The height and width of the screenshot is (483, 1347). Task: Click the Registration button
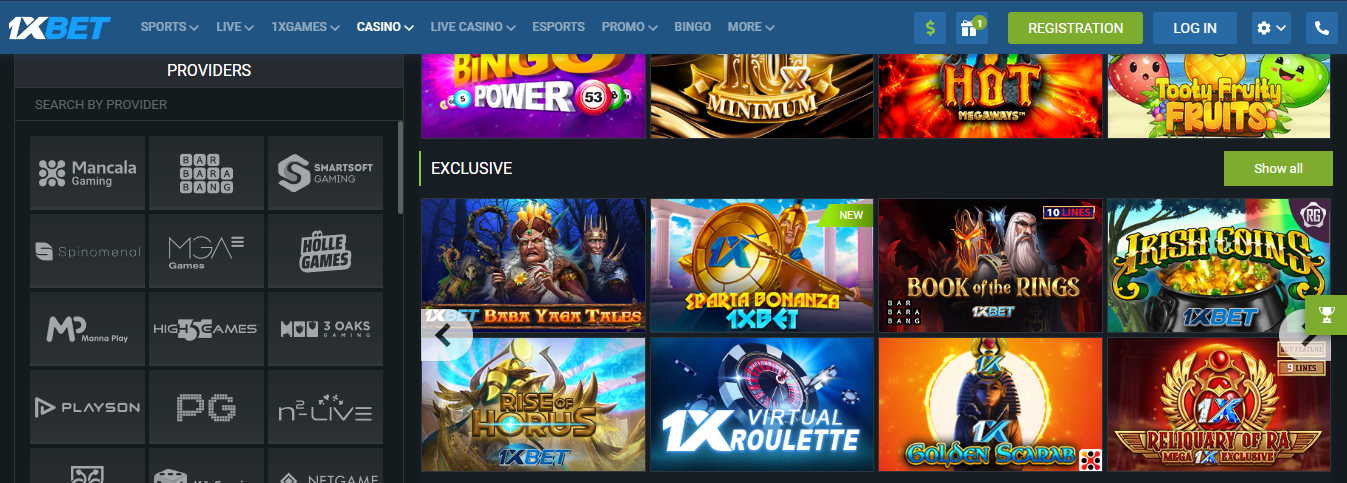[1075, 28]
